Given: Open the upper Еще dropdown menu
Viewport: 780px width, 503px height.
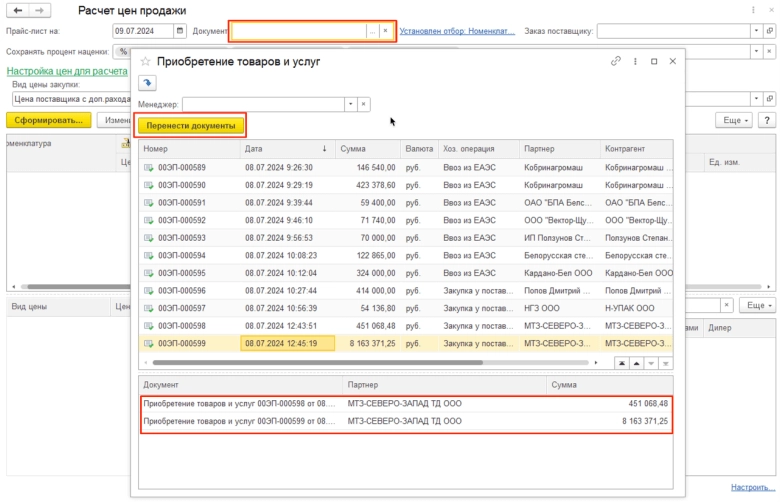Looking at the screenshot, I should pos(733,120).
